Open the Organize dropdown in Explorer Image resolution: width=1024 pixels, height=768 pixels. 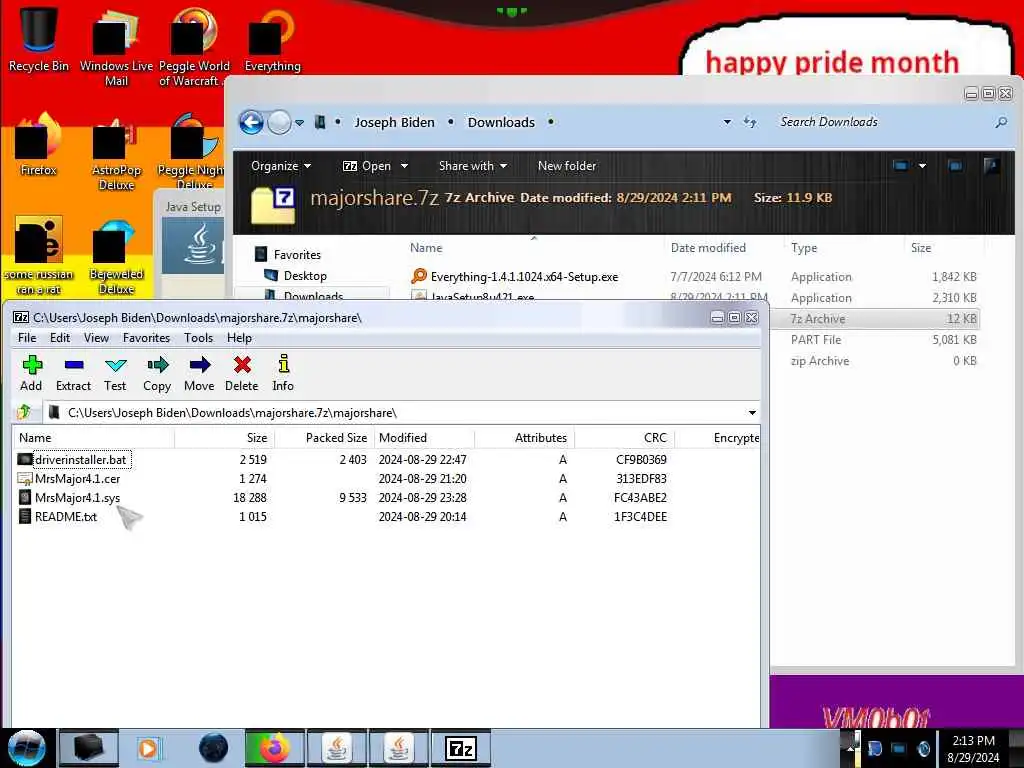[281, 166]
